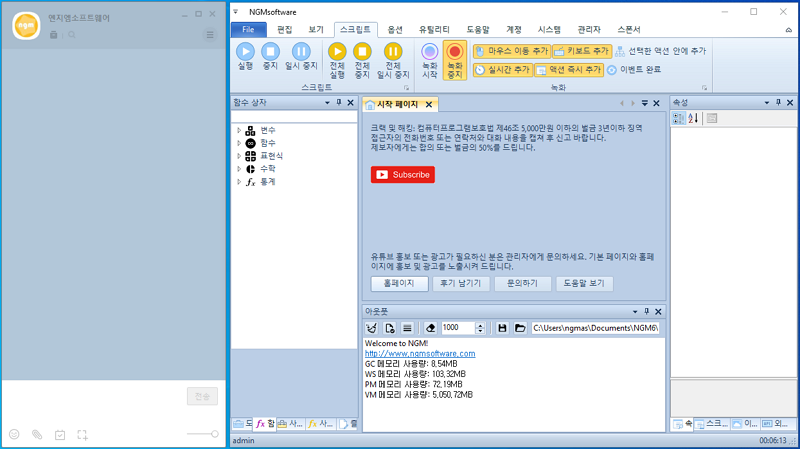Click attachment paperclip icon in chat window
The image size is (800, 449).
pyautogui.click(x=37, y=434)
